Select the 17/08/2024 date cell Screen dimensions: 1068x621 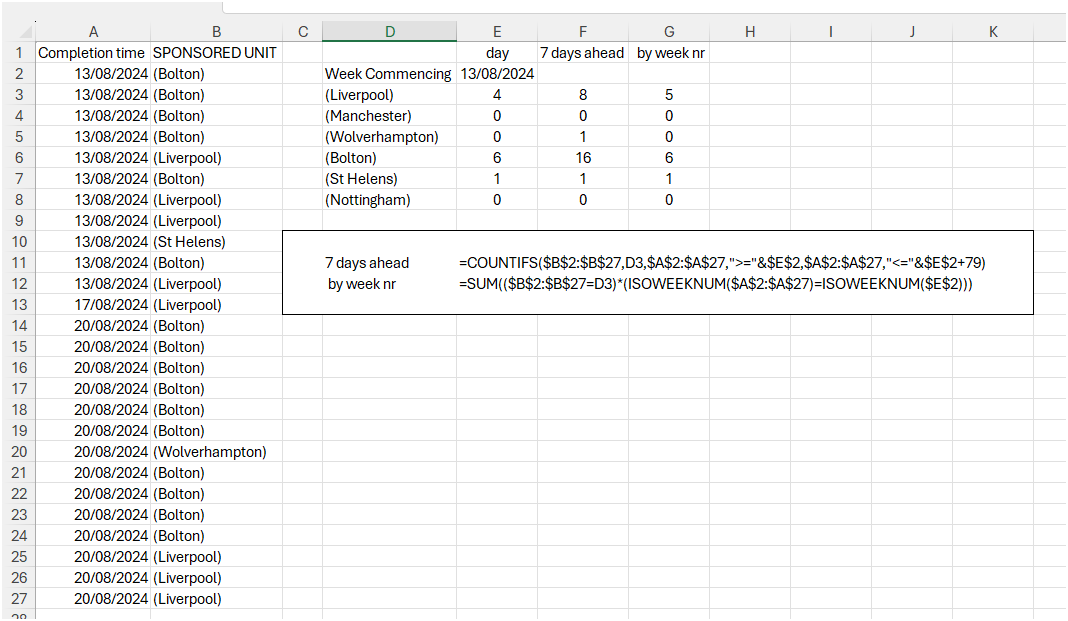click(x=93, y=304)
